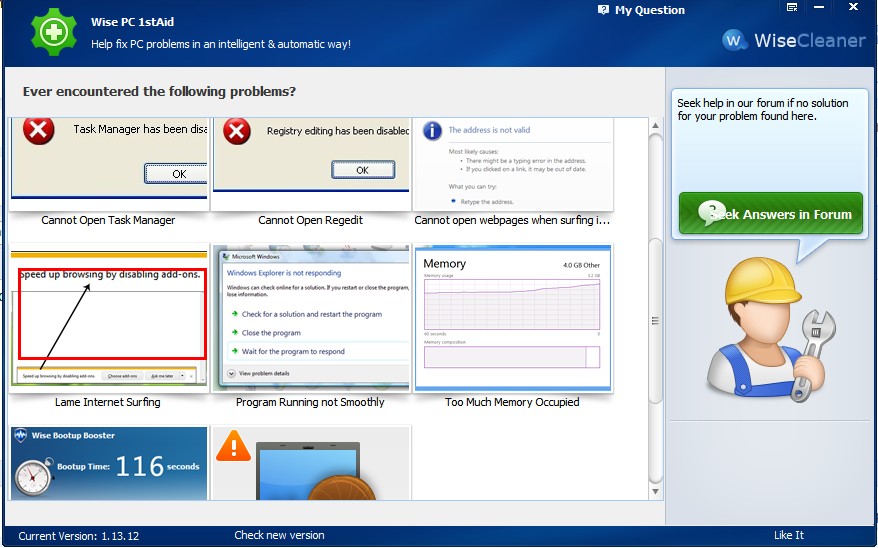878x548 pixels.
Task: Click the worker with wrench mascot image
Action: 771,329
